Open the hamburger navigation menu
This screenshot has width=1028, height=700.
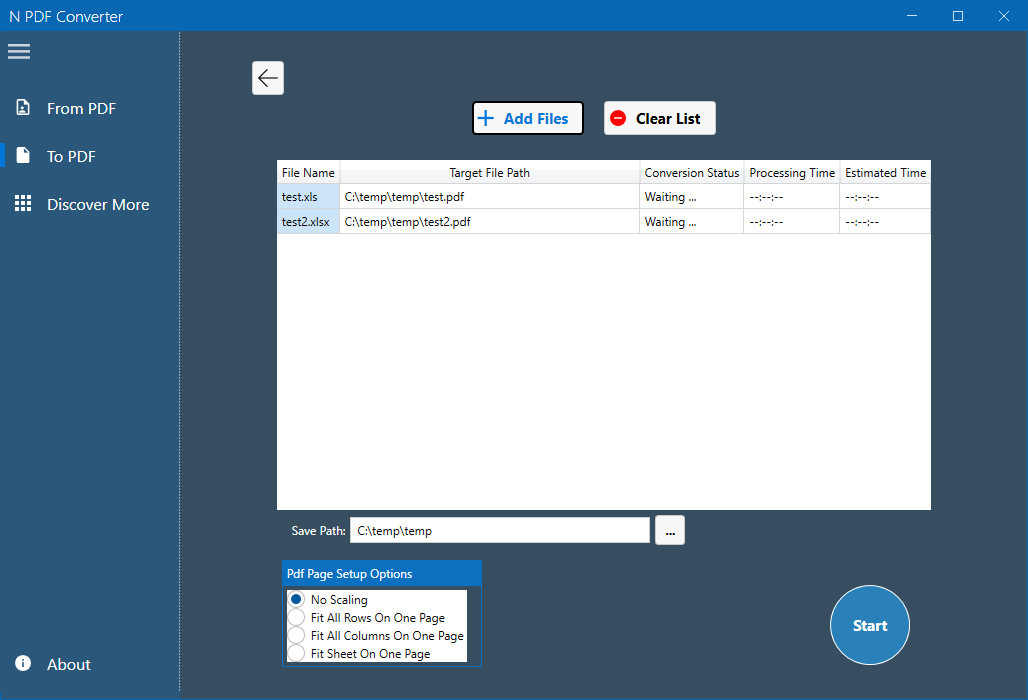pyautogui.click(x=19, y=51)
